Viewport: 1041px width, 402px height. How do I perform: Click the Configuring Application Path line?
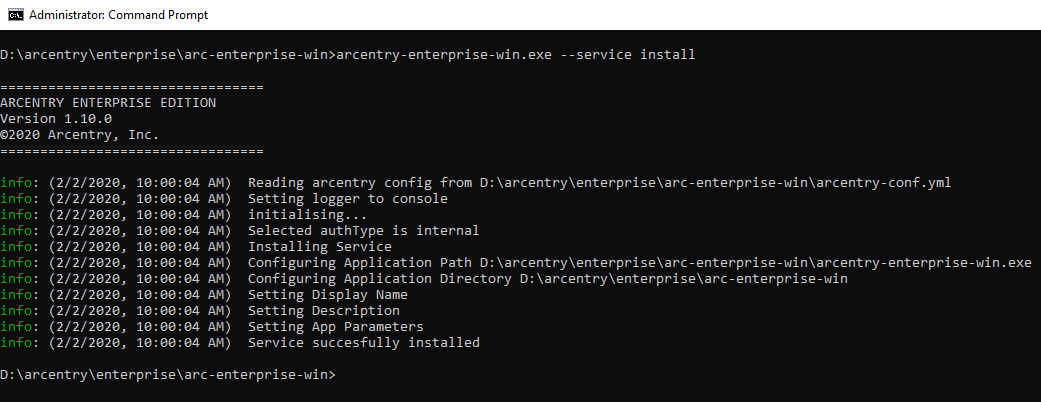[x=640, y=263]
